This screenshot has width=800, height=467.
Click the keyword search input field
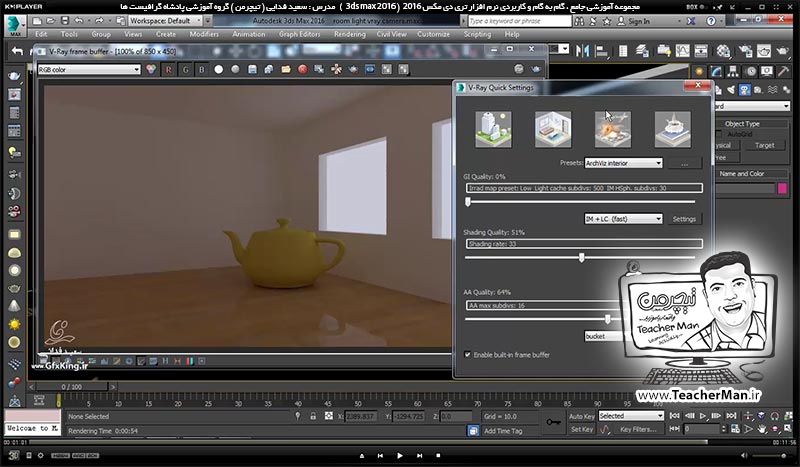pyautogui.click(x=519, y=21)
